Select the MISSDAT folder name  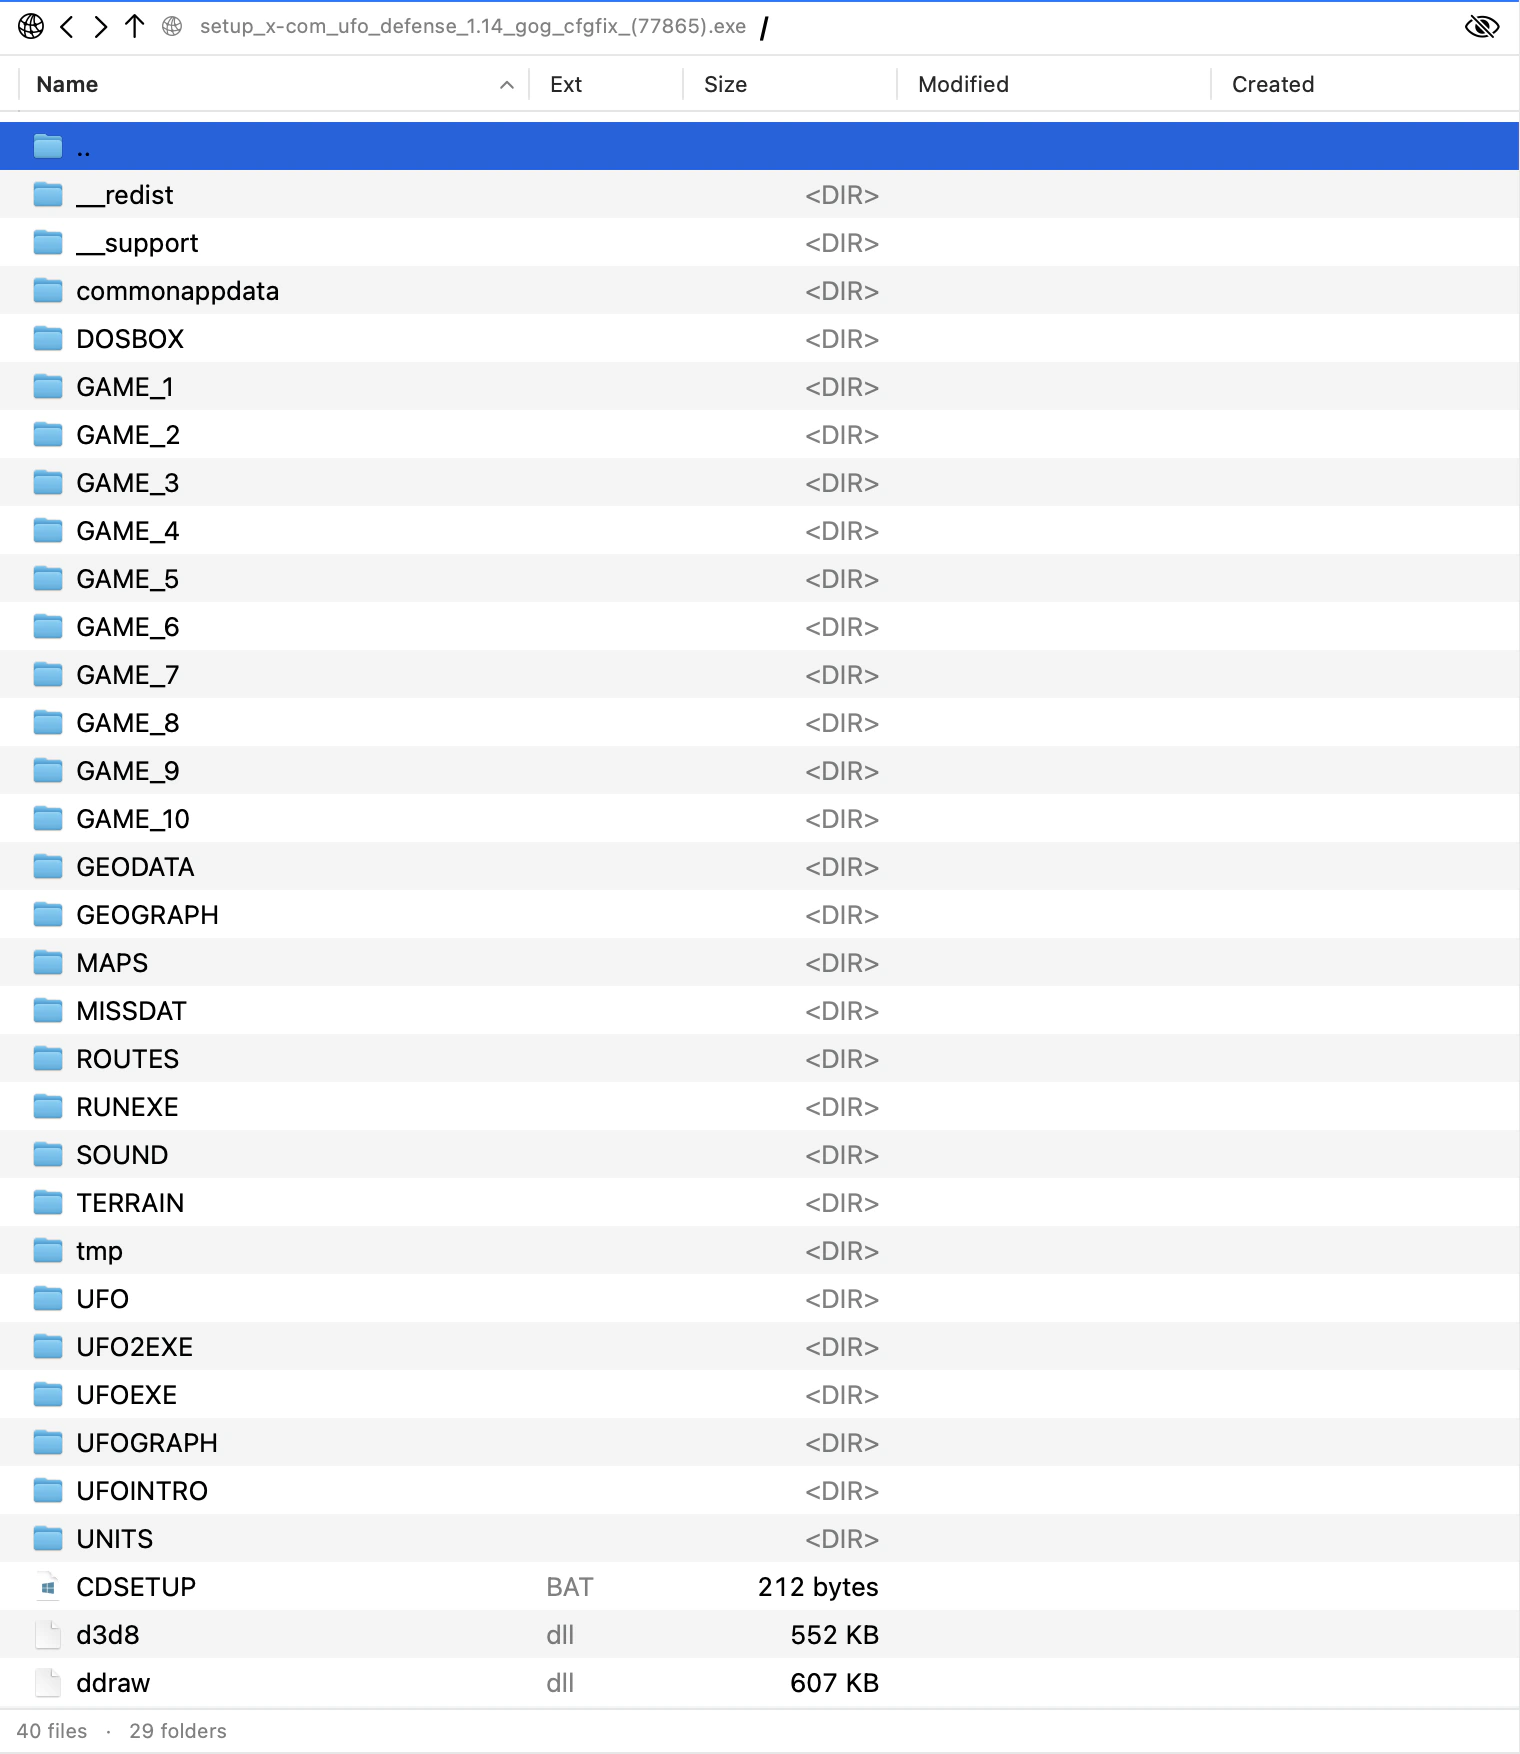[x=131, y=1011]
